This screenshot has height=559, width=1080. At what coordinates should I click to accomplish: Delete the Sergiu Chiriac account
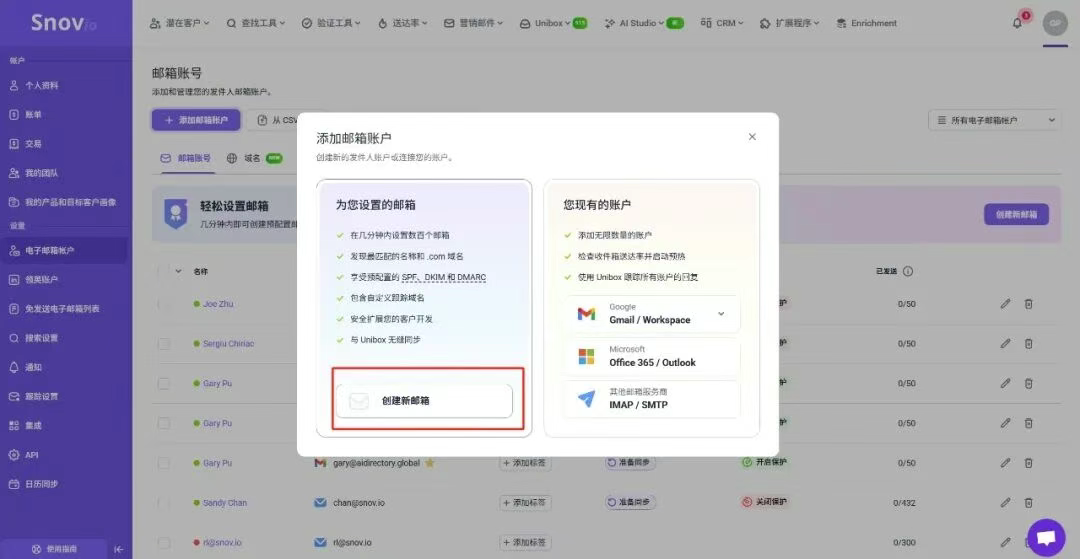click(x=1028, y=344)
